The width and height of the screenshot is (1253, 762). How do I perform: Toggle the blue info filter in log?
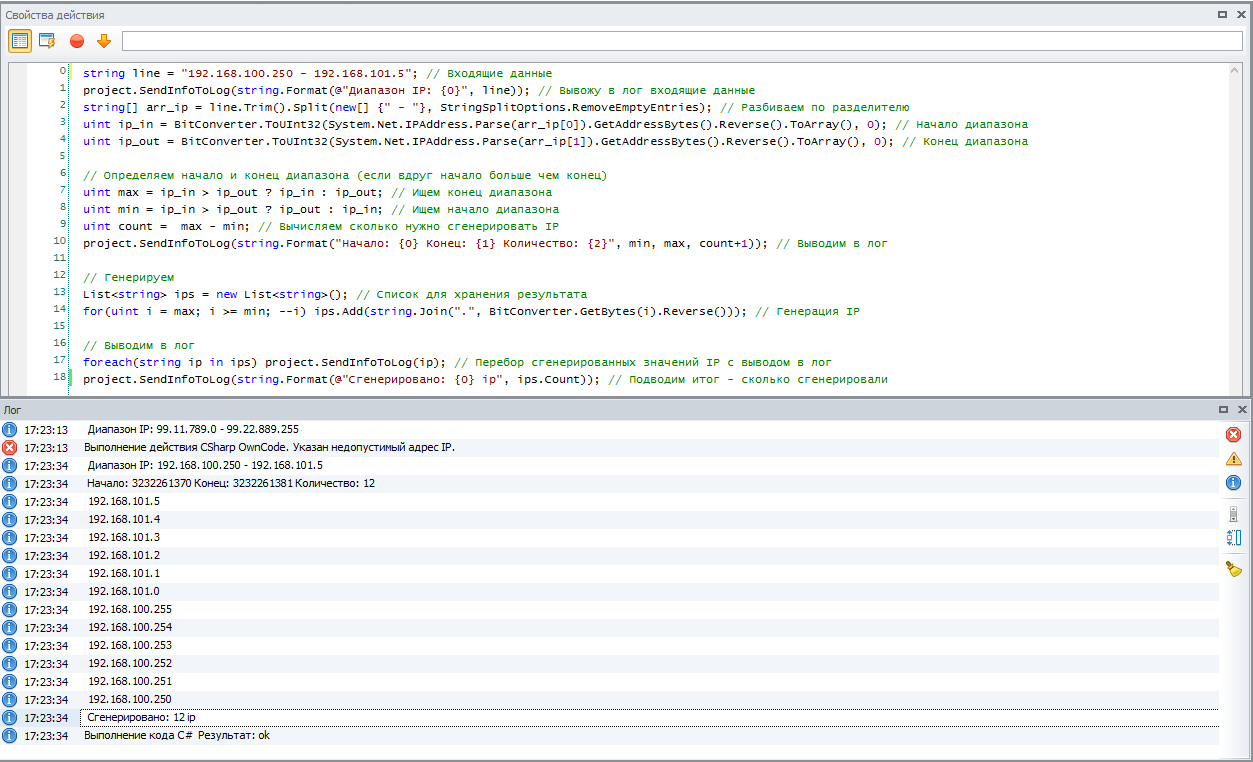(x=1233, y=483)
